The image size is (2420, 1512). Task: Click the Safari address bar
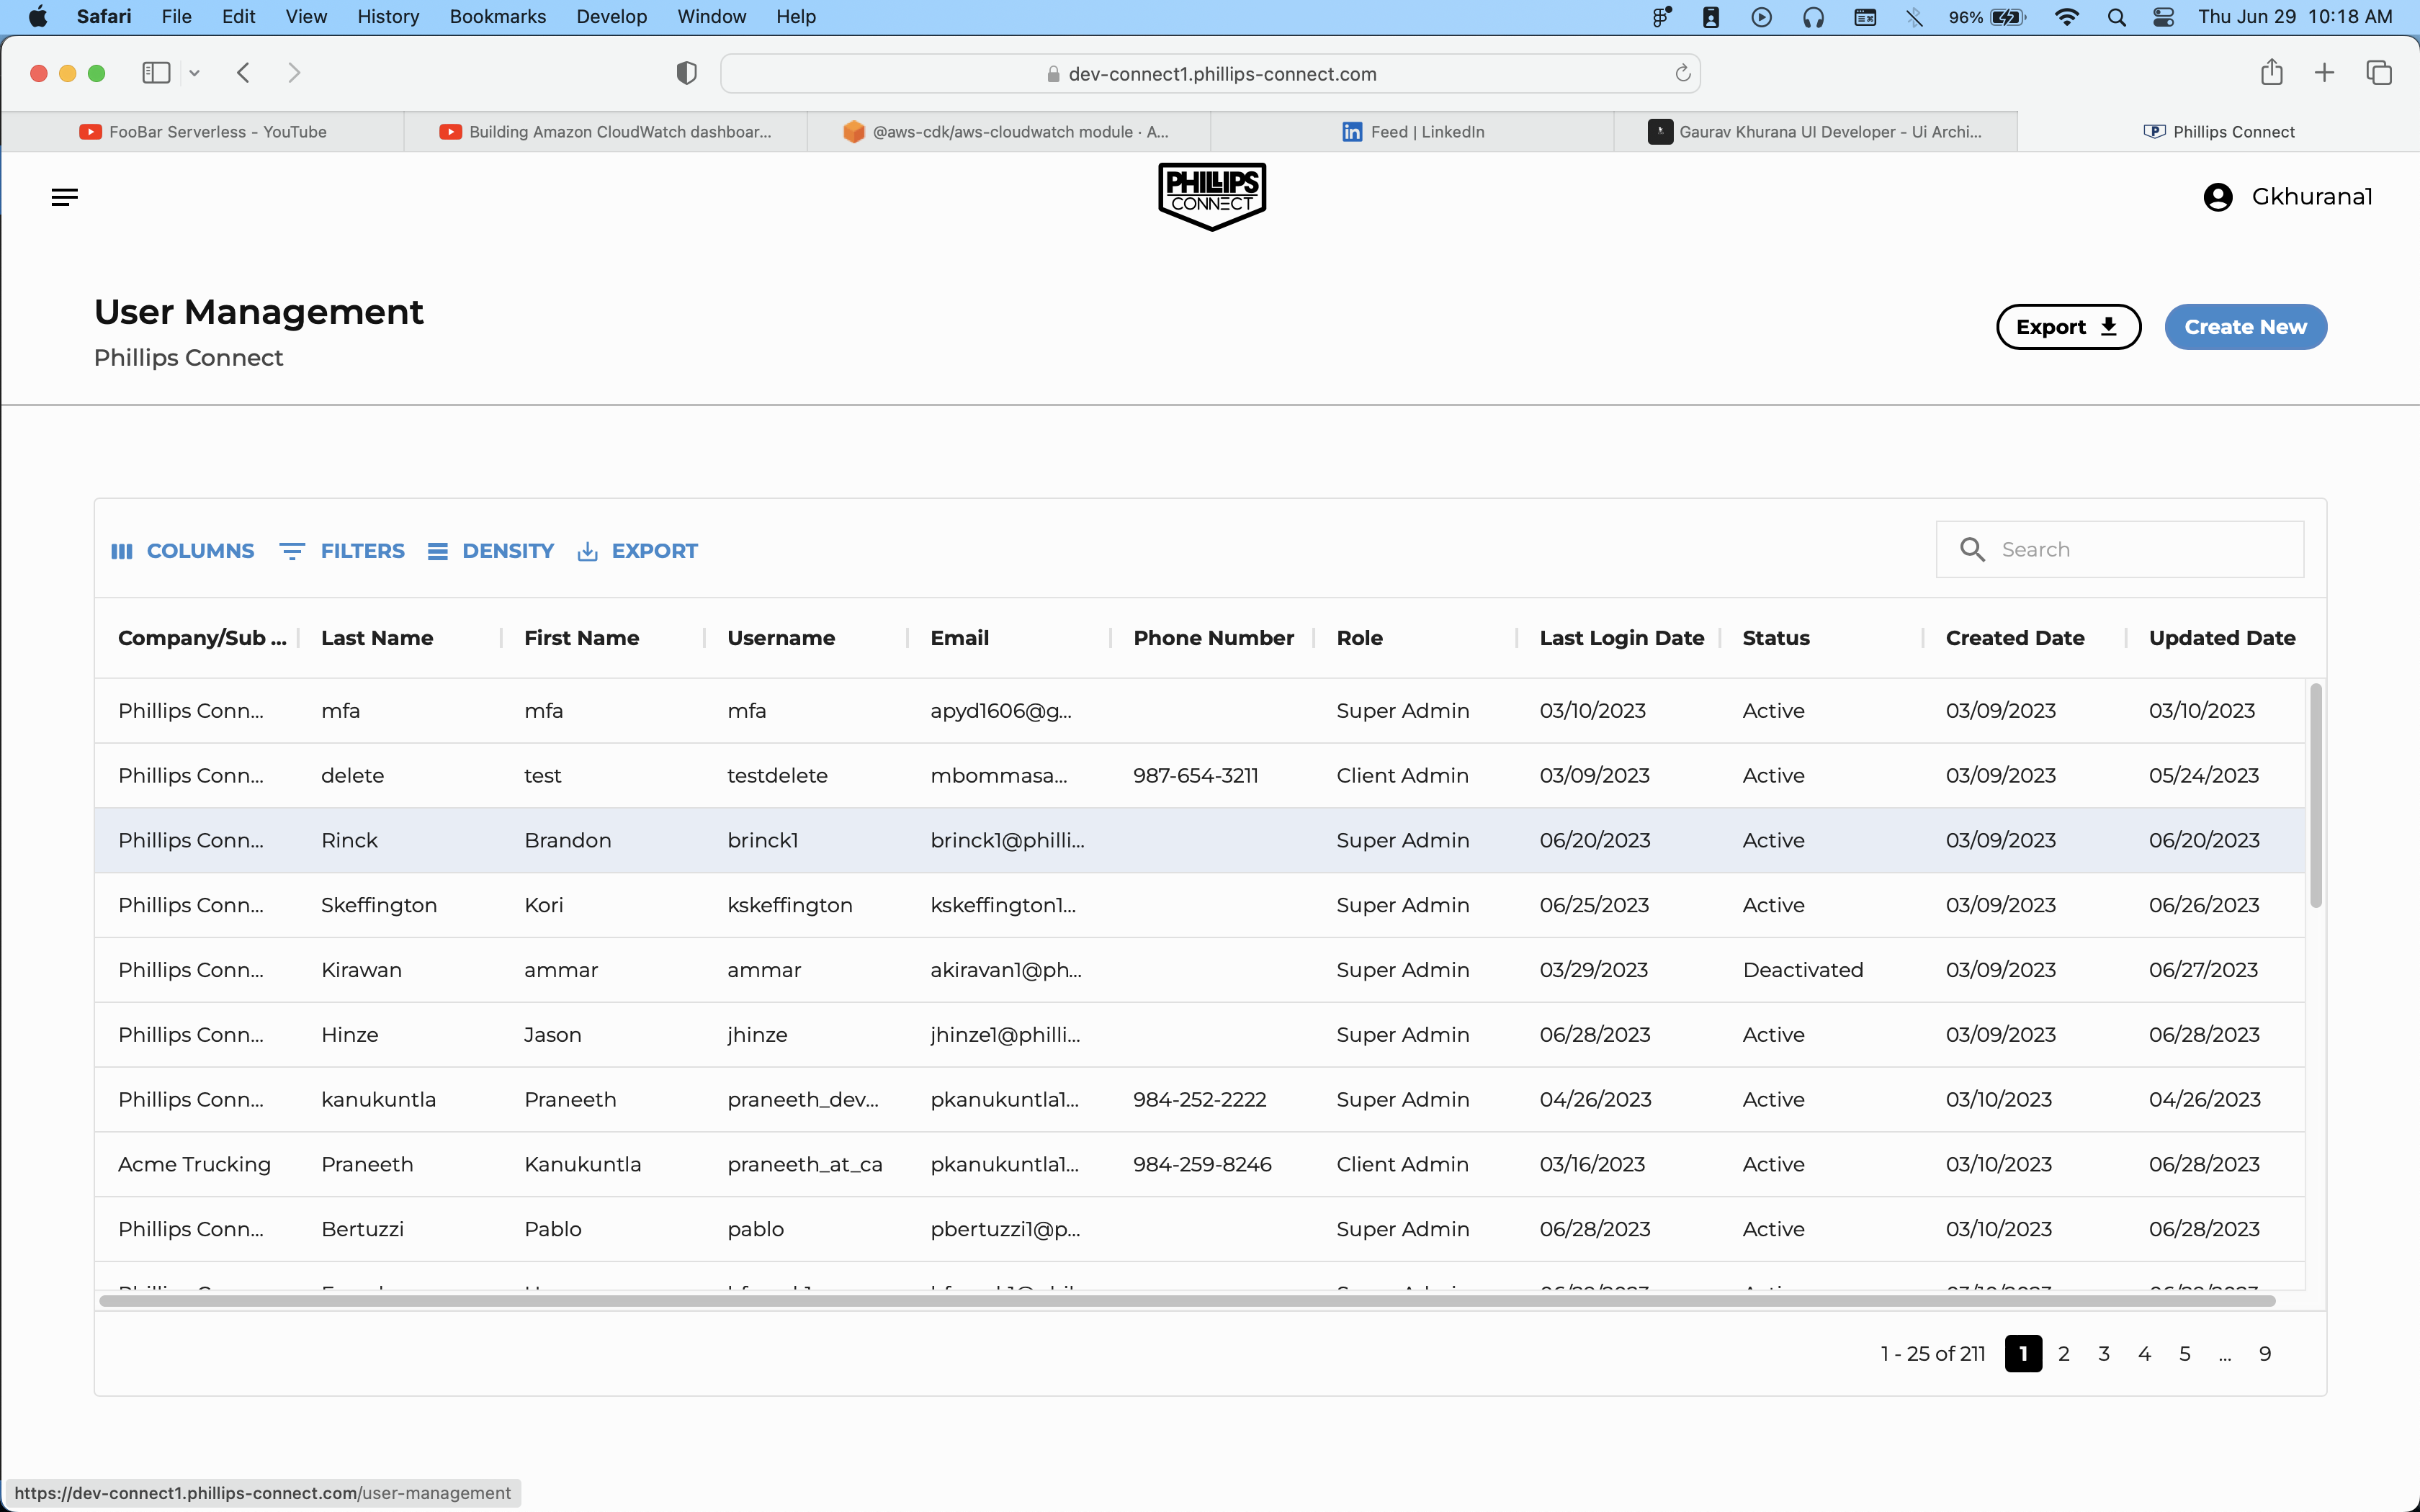1210,73
